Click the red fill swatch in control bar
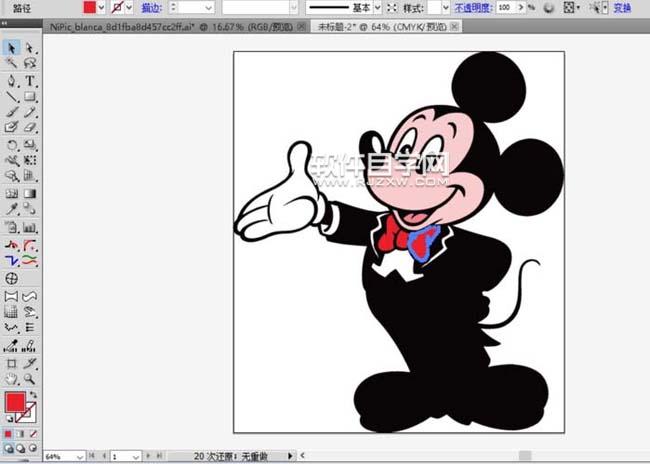This screenshot has height=464, width=650. (90, 7)
